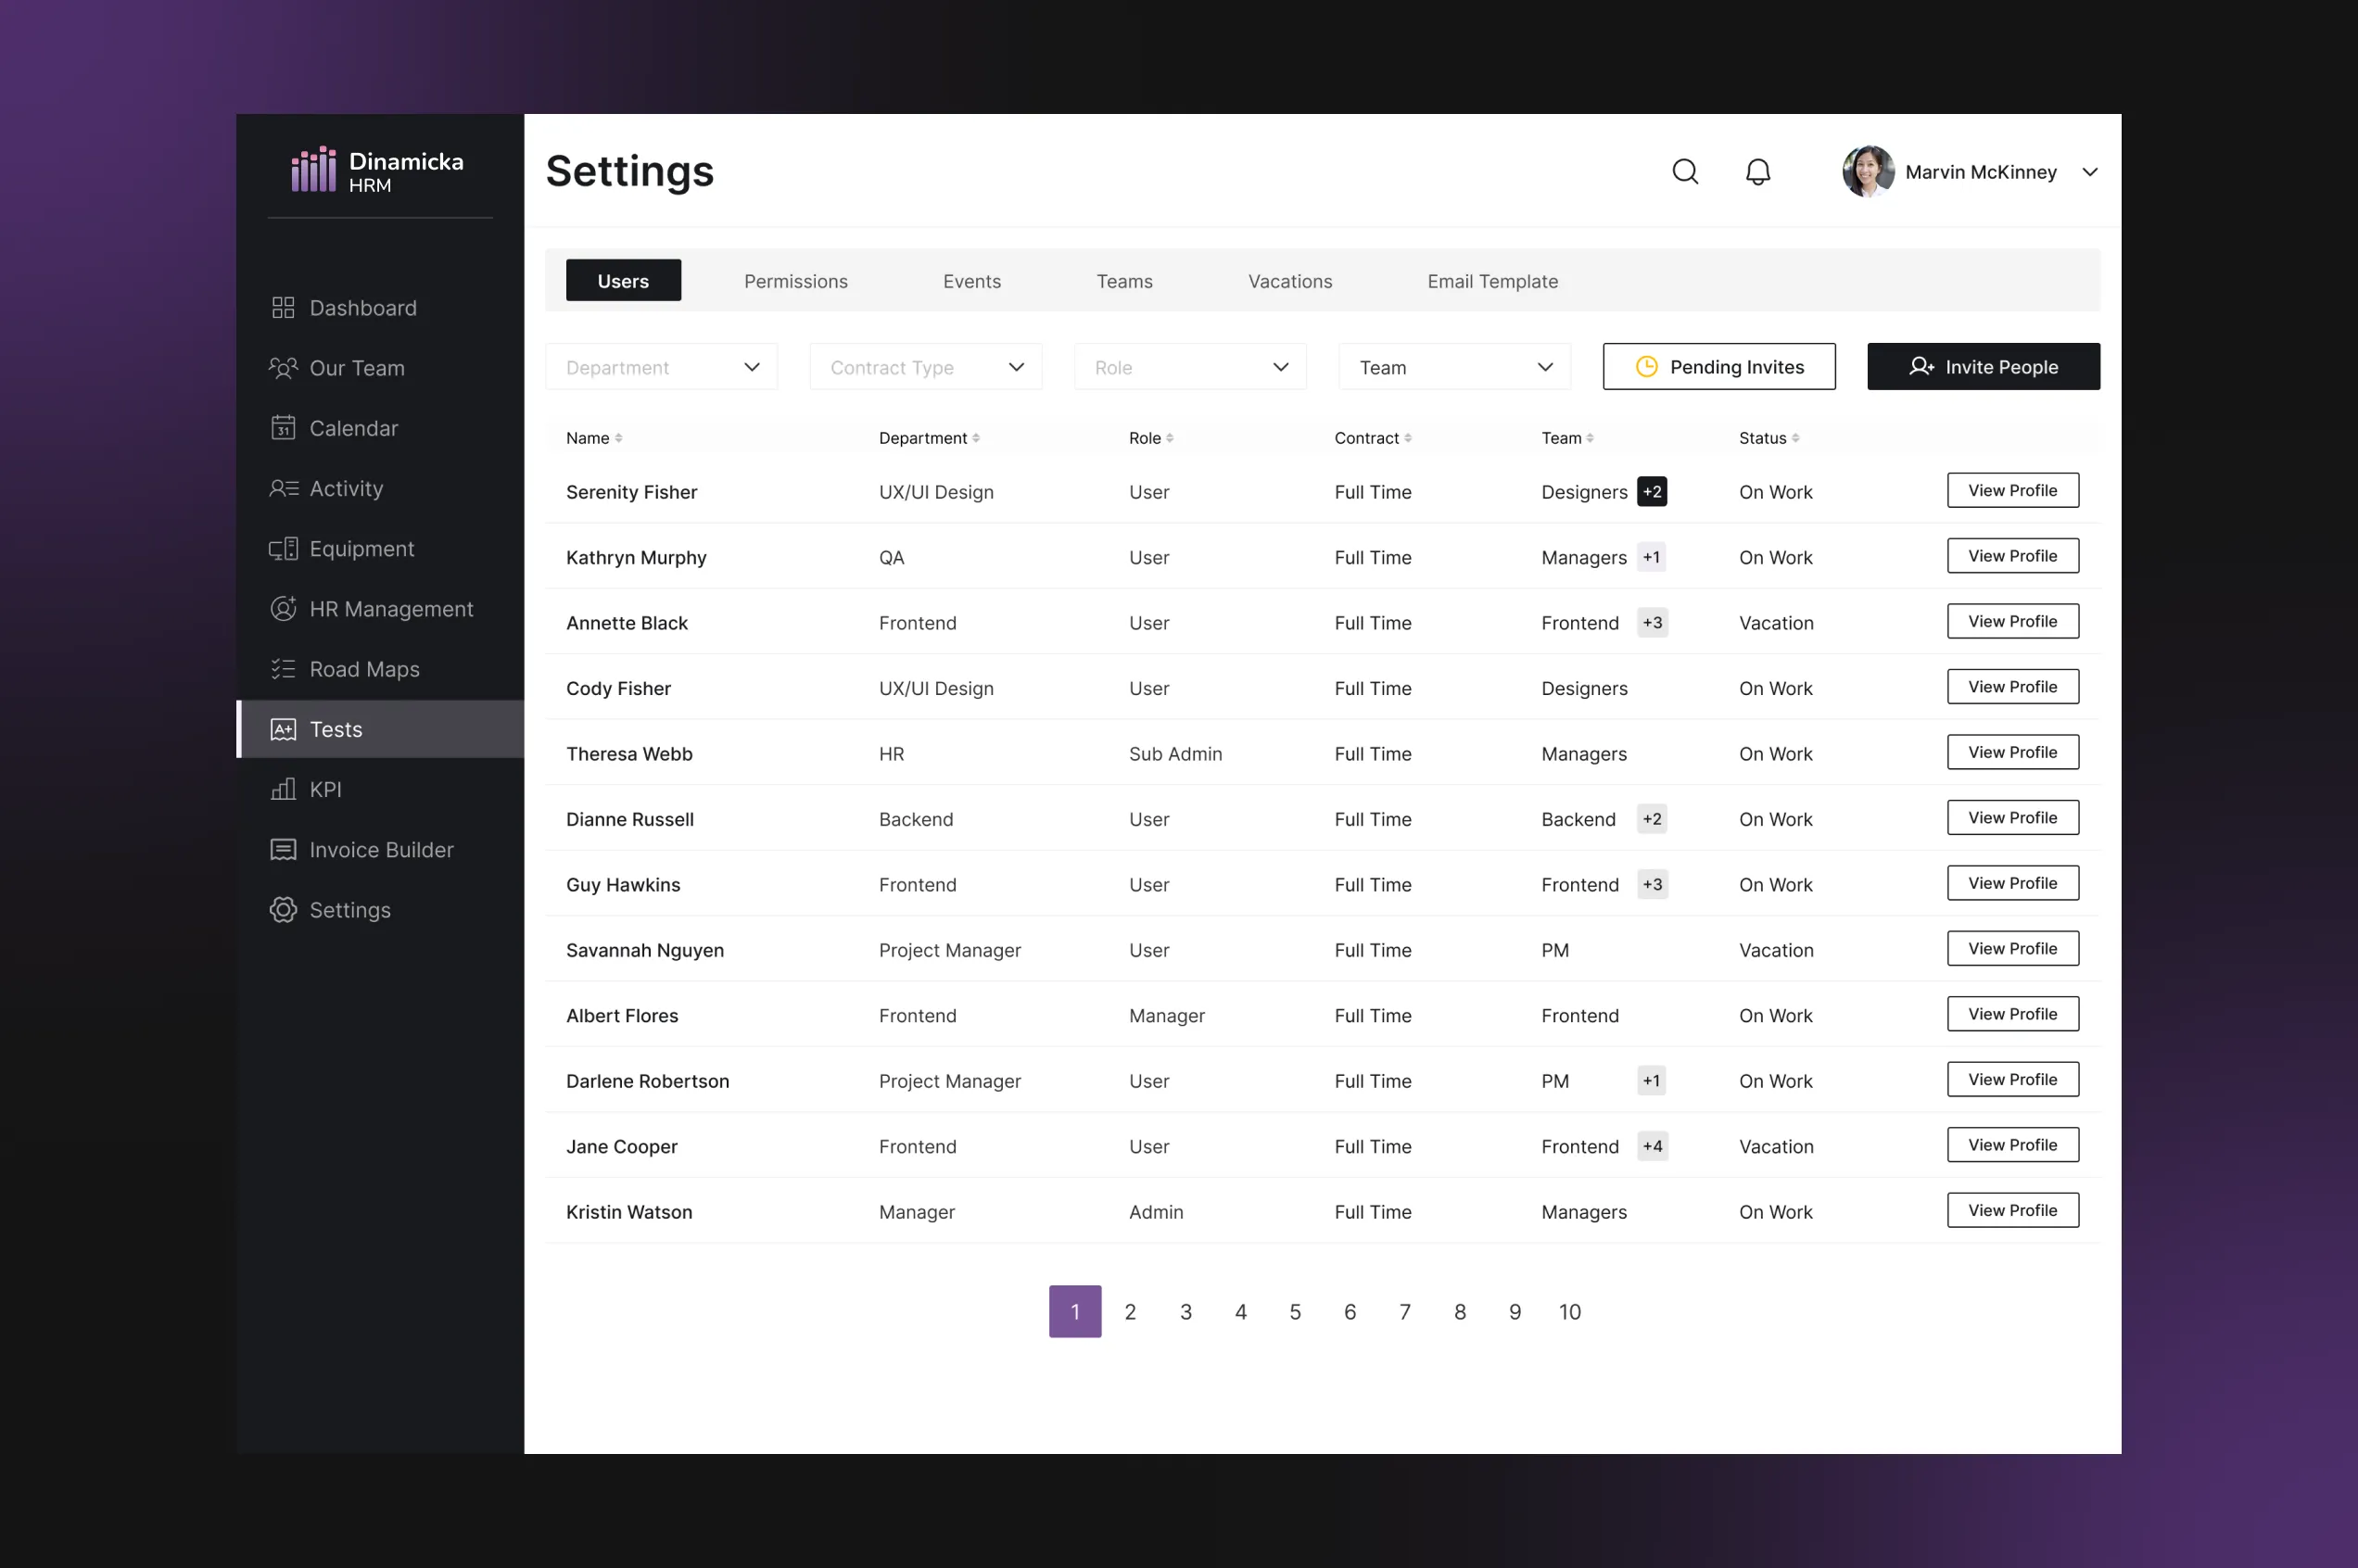This screenshot has width=2358, height=1568.
Task: Click the Road Maps checklist icon
Action: coord(283,669)
